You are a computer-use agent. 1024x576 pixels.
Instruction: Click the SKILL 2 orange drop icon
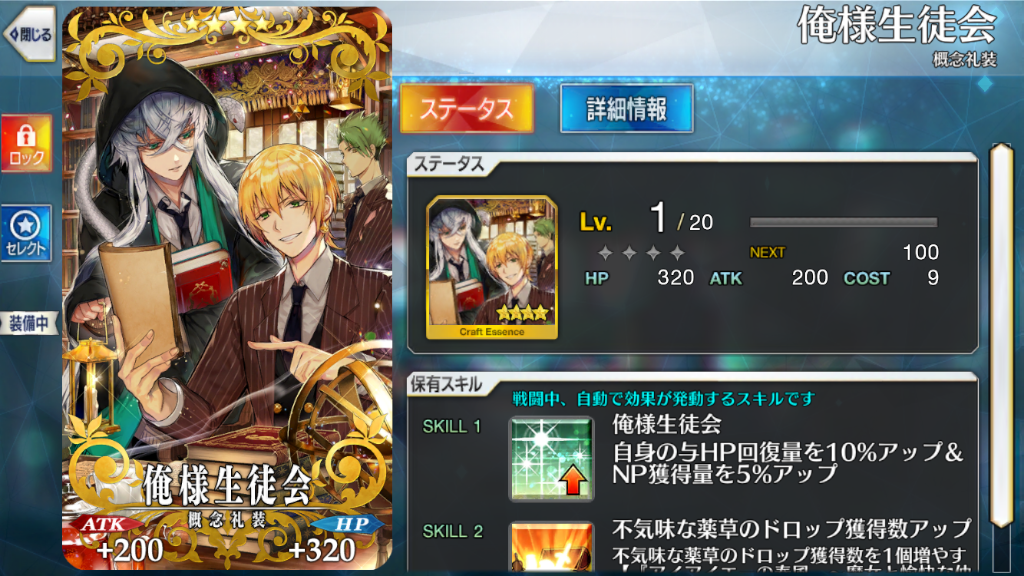pyautogui.click(x=551, y=546)
